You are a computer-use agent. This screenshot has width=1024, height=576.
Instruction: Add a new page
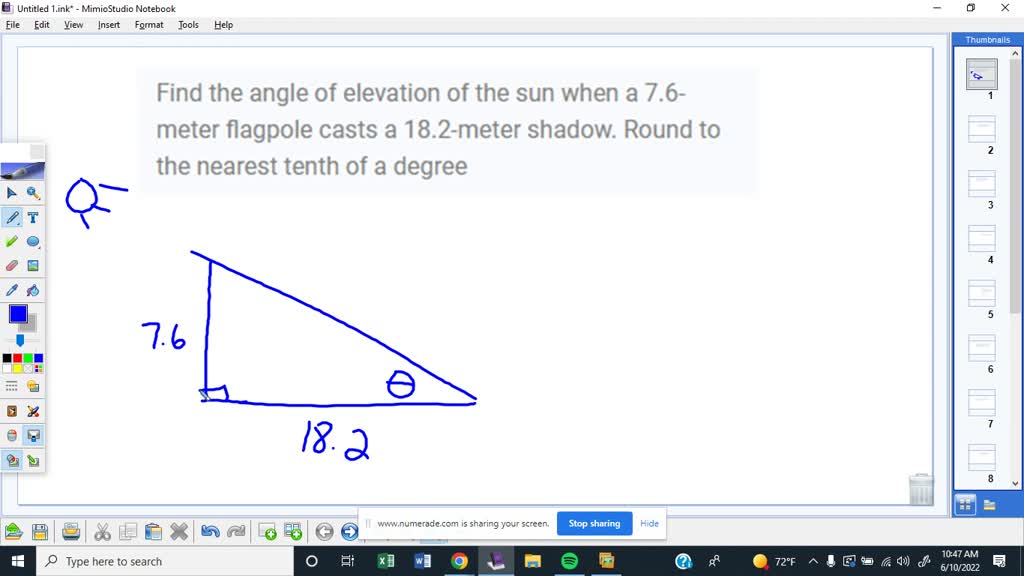267,532
